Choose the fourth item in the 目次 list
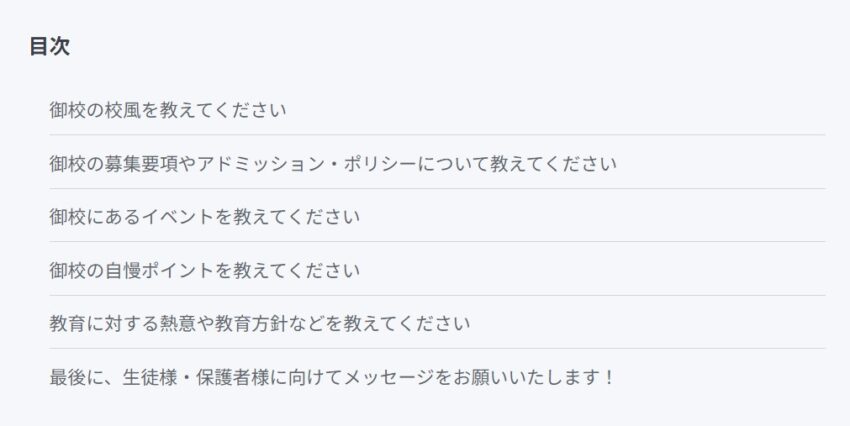 point(204,270)
